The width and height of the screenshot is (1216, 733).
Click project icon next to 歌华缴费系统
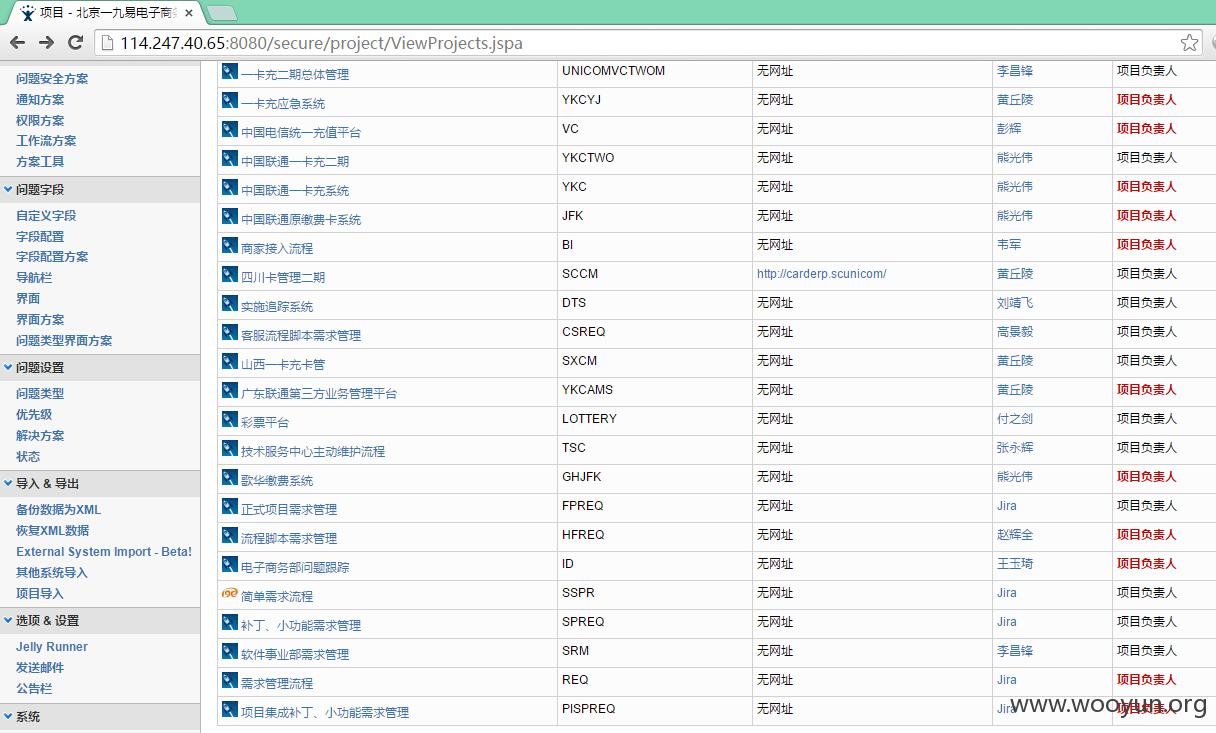tap(229, 478)
